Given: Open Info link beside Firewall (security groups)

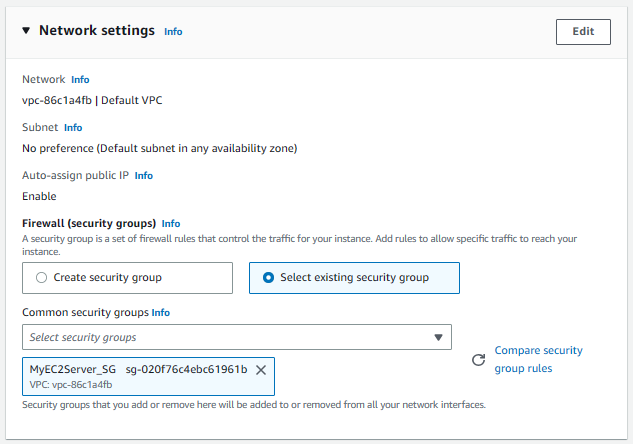Looking at the screenshot, I should click(171, 224).
